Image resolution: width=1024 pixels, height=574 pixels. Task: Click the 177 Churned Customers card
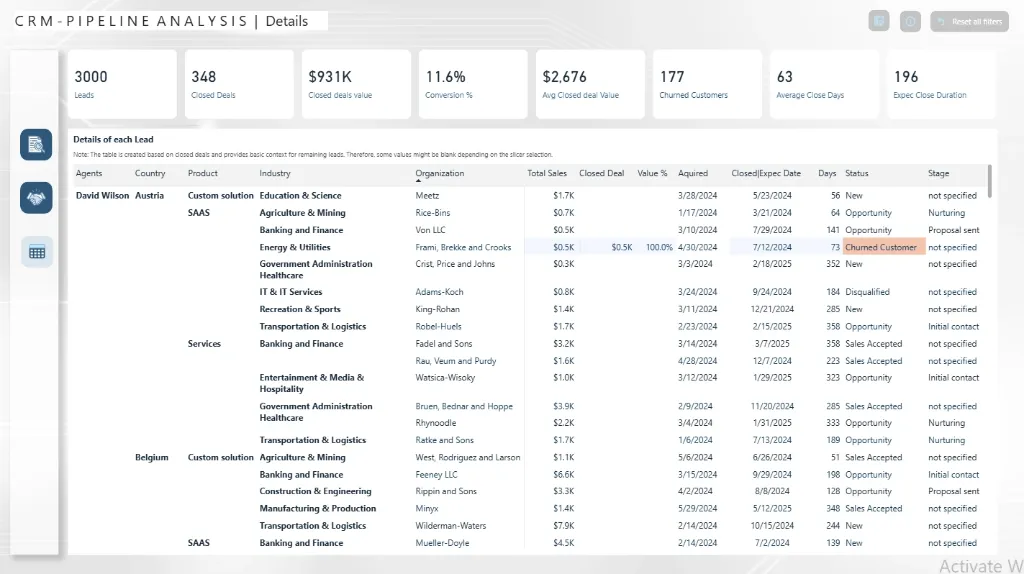[x=708, y=84]
